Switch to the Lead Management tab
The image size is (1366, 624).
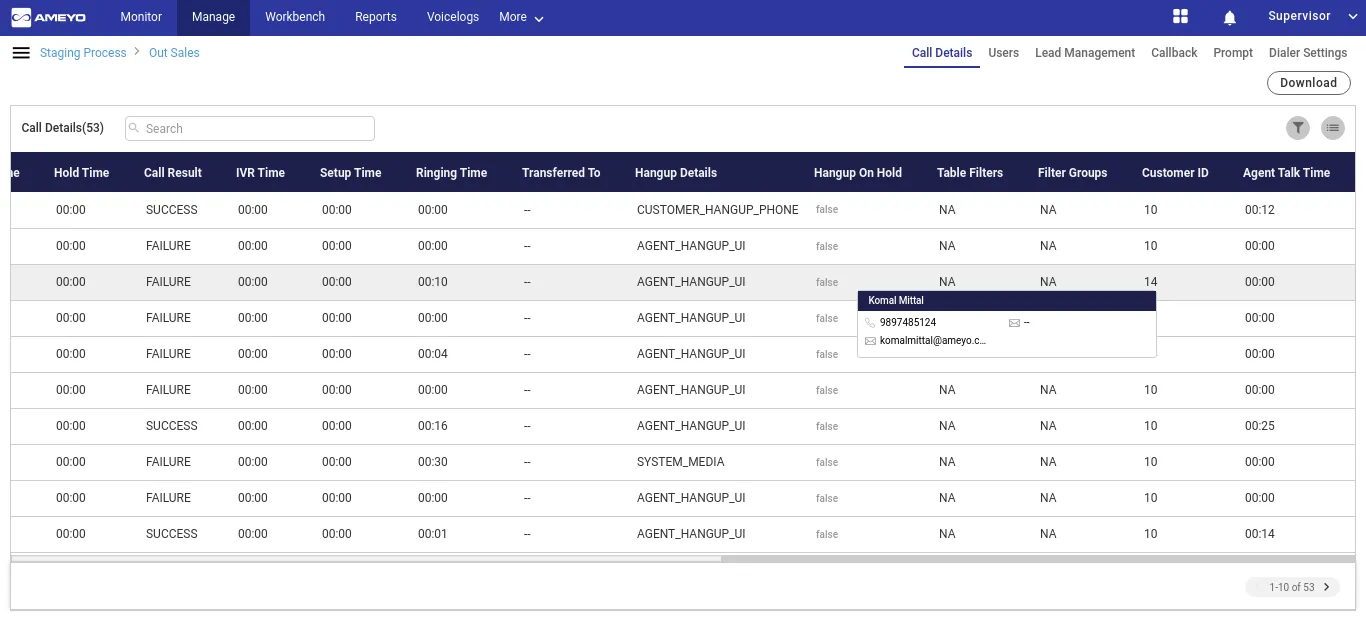coord(1085,53)
